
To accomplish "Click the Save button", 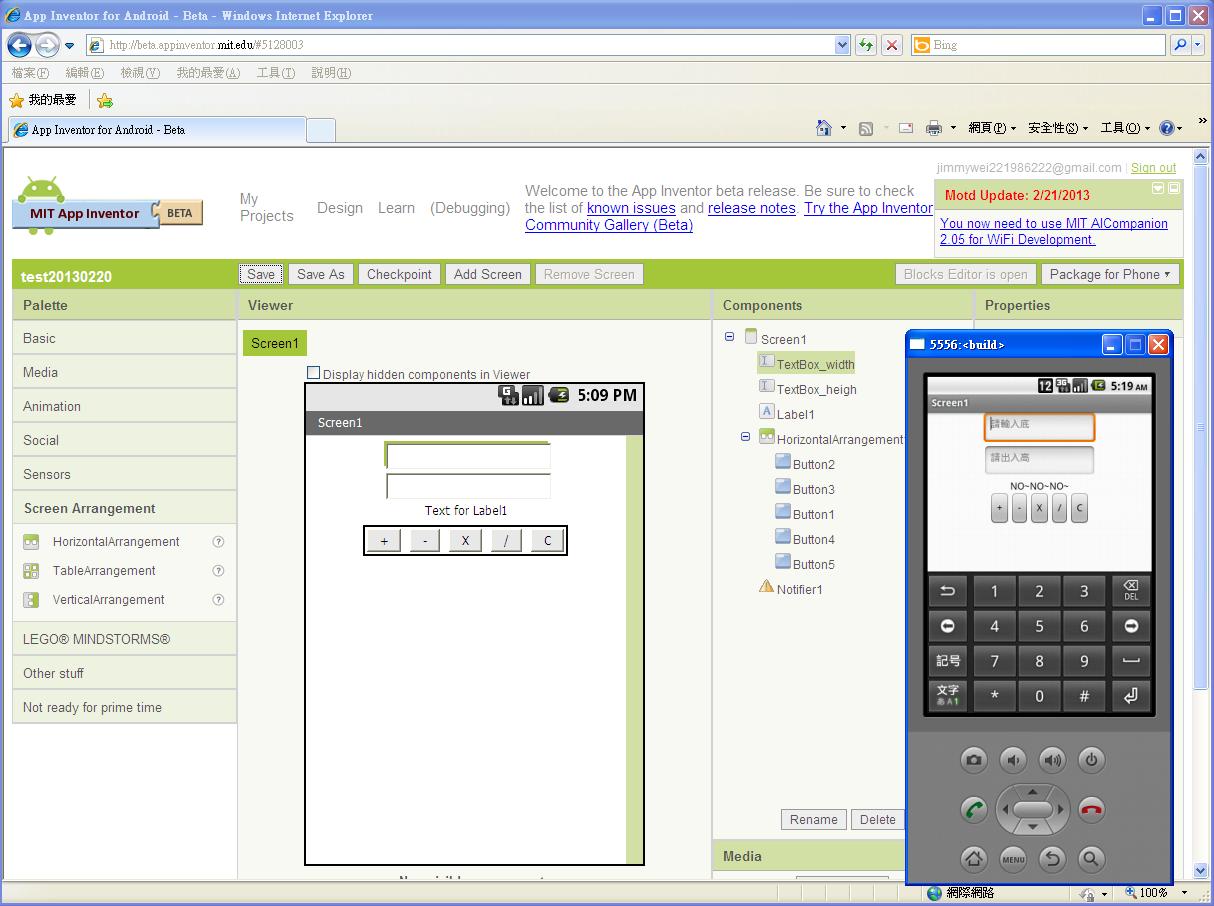I will tap(261, 274).
